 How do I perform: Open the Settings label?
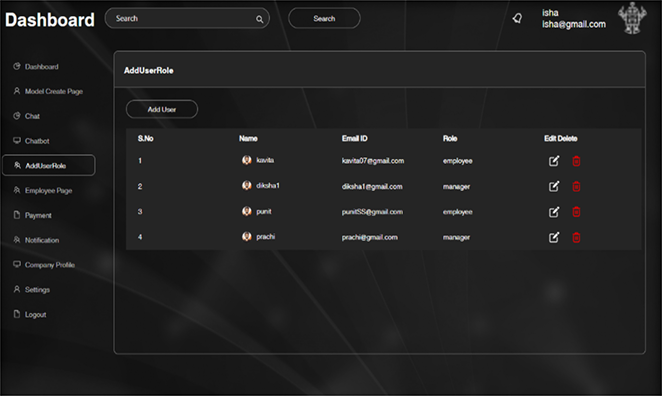click(37, 290)
